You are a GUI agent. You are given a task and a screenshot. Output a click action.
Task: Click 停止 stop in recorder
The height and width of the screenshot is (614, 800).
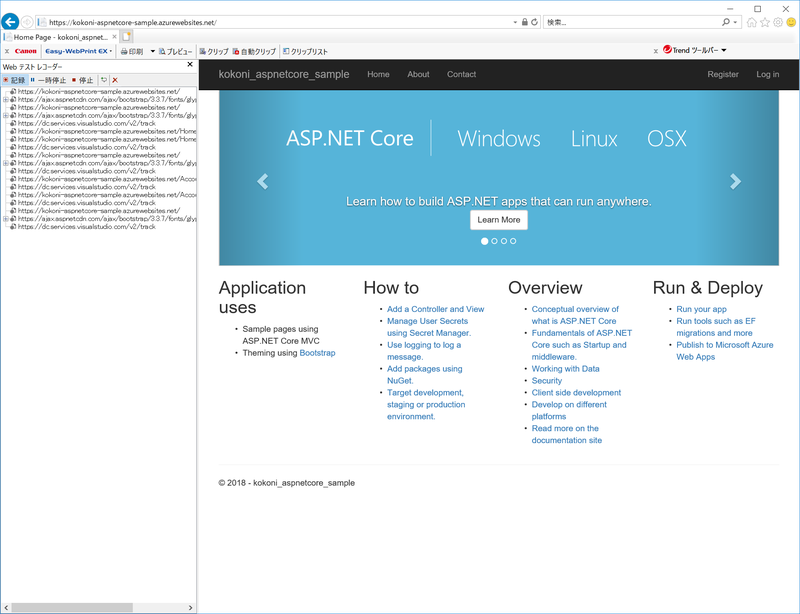[x=83, y=80]
